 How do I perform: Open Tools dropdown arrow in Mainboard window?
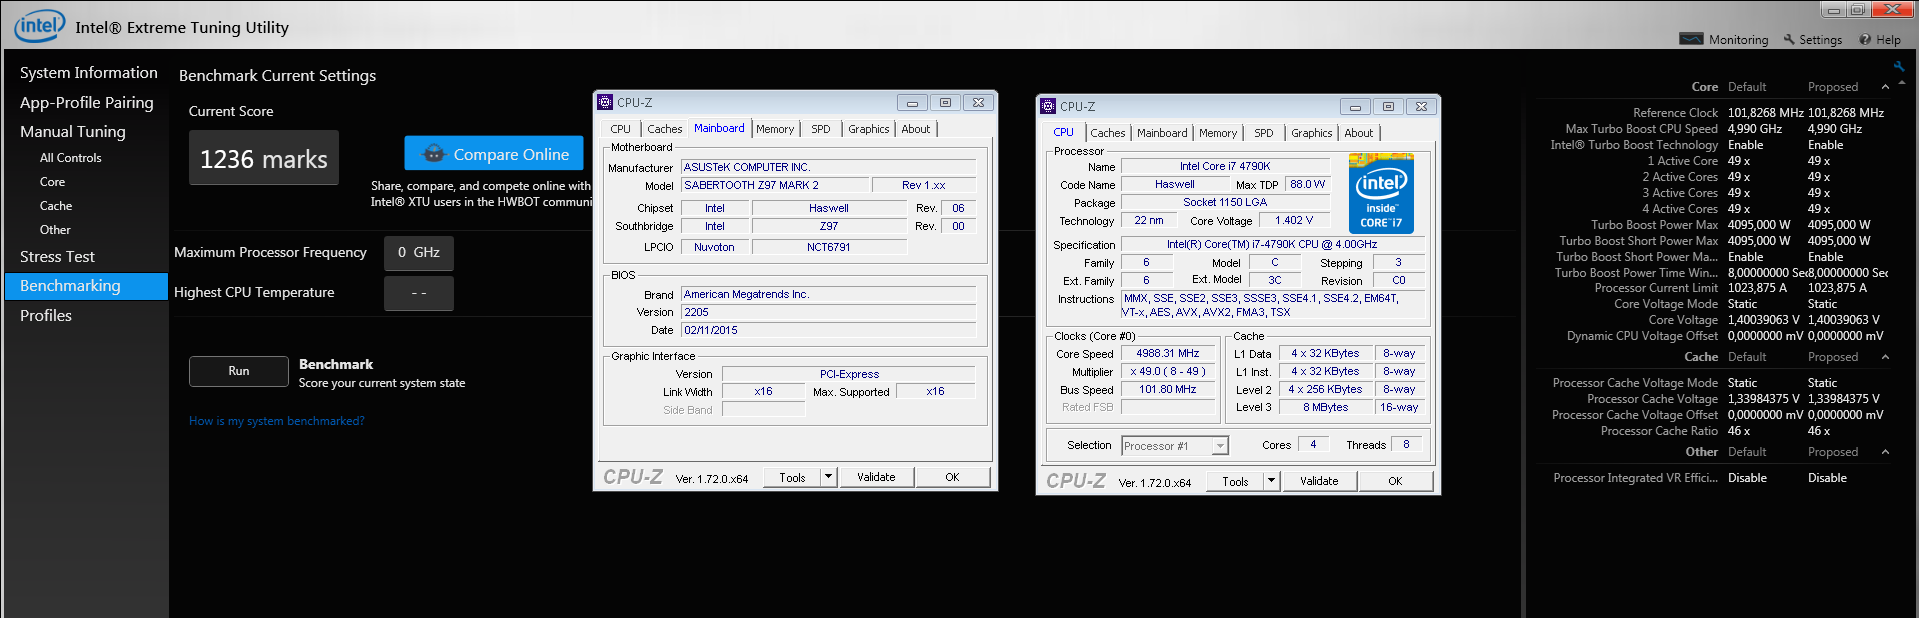(828, 477)
